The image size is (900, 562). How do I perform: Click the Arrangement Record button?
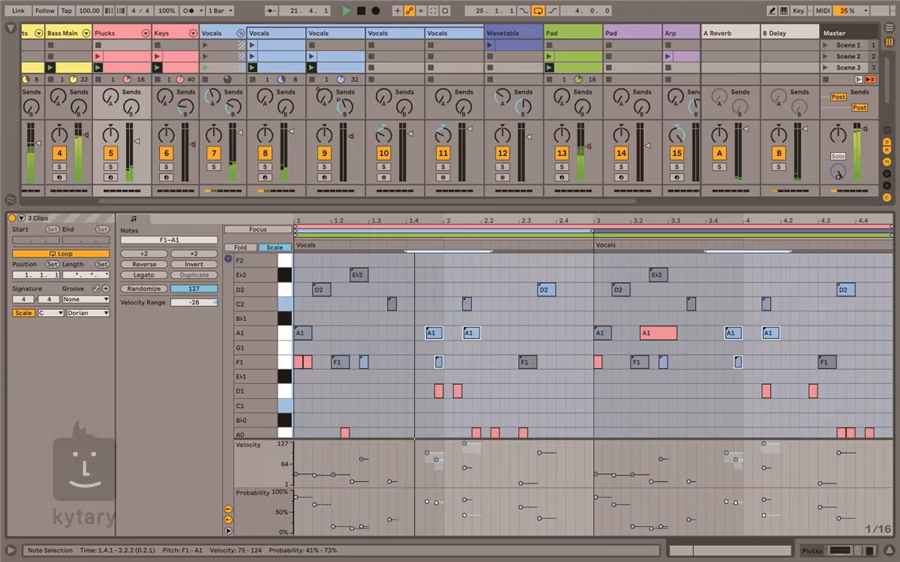[375, 10]
